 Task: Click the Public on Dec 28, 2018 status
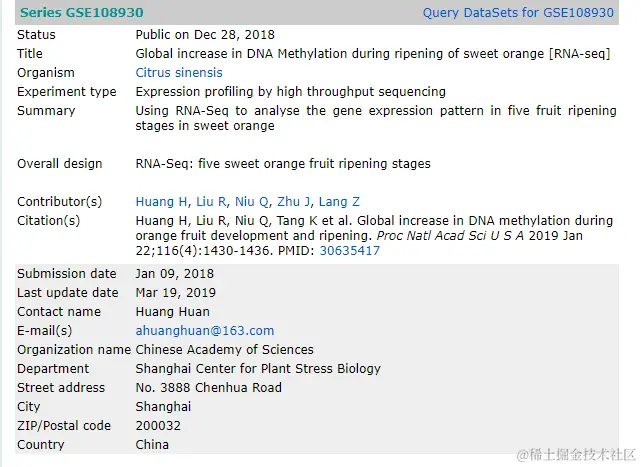[x=204, y=35]
